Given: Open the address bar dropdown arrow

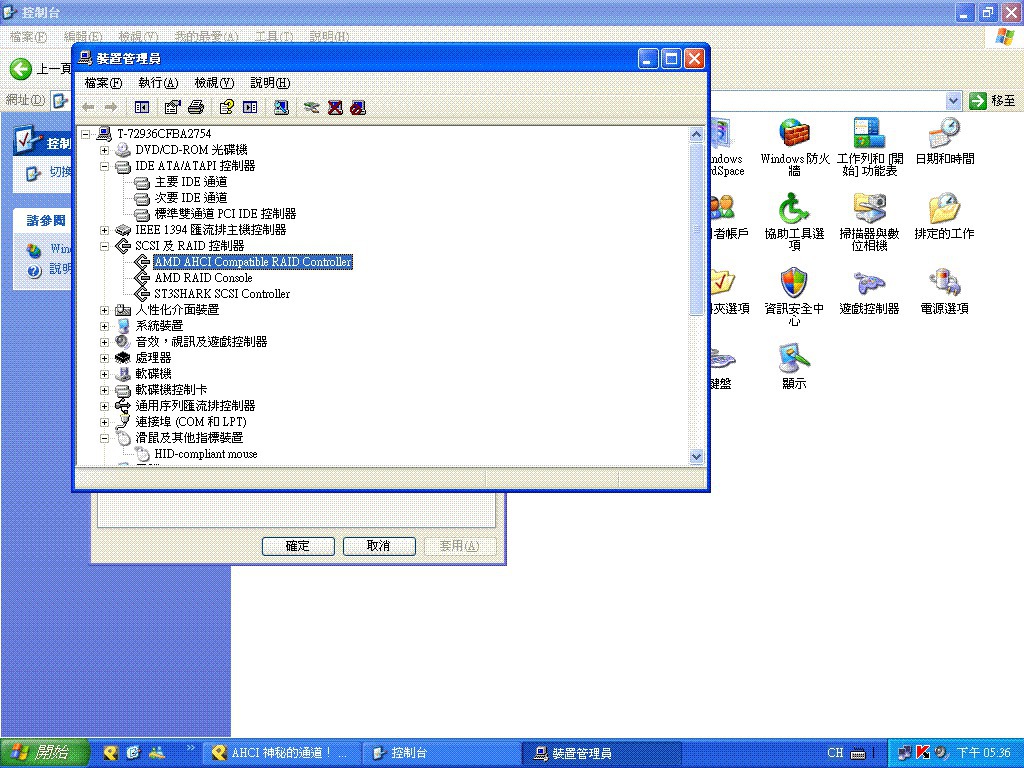Looking at the screenshot, I should pos(953,101).
